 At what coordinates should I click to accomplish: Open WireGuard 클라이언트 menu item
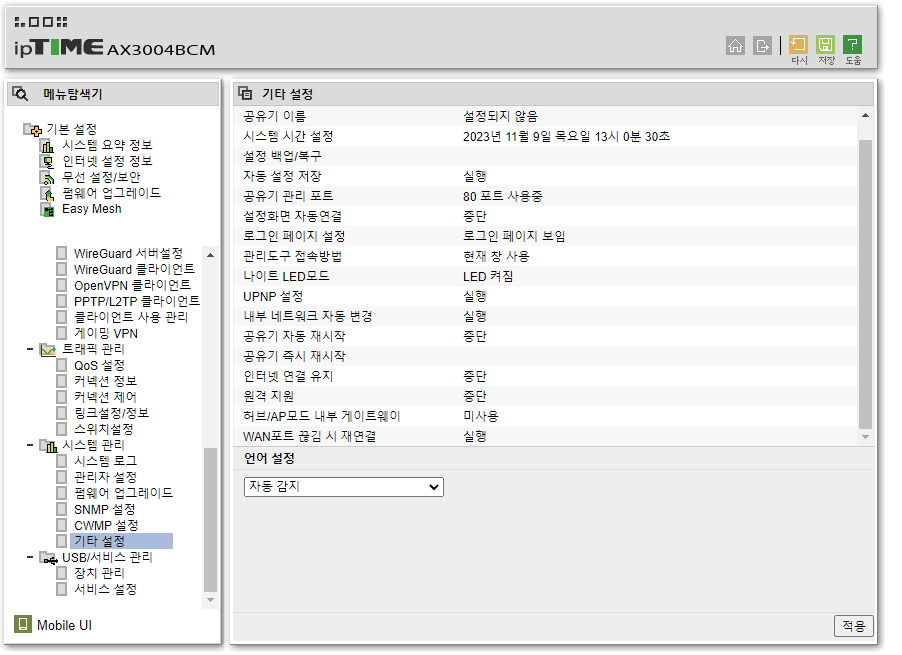pyautogui.click(x=135, y=269)
